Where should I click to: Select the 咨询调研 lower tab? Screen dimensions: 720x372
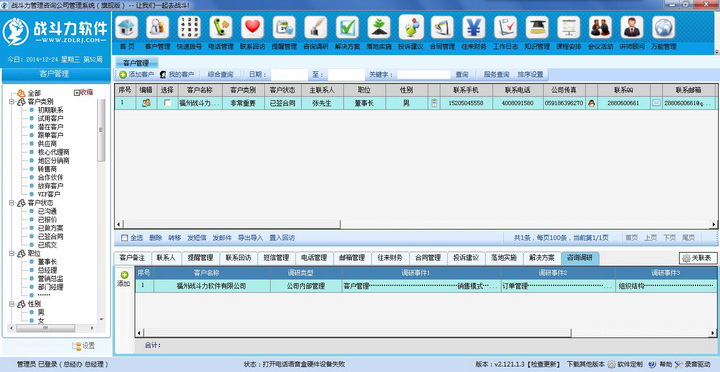click(580, 258)
